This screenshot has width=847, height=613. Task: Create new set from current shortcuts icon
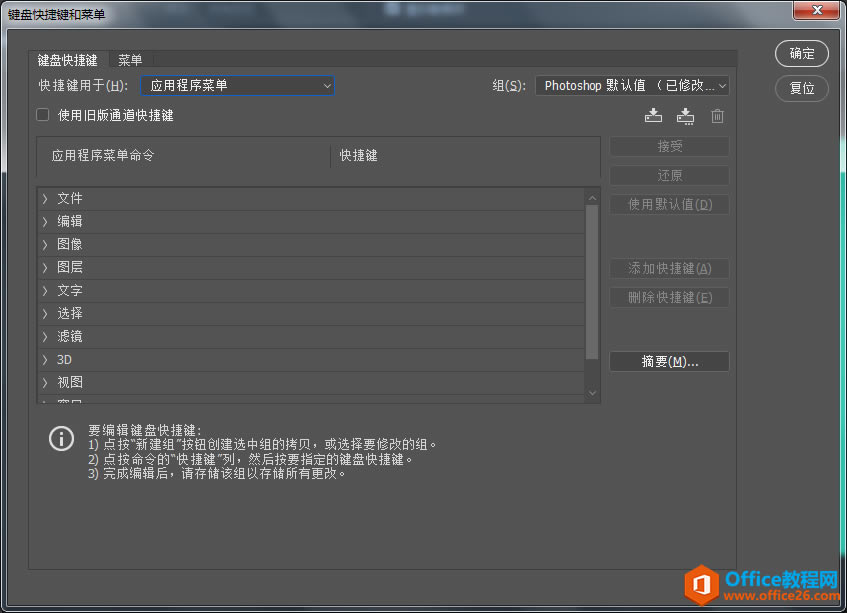coord(685,116)
